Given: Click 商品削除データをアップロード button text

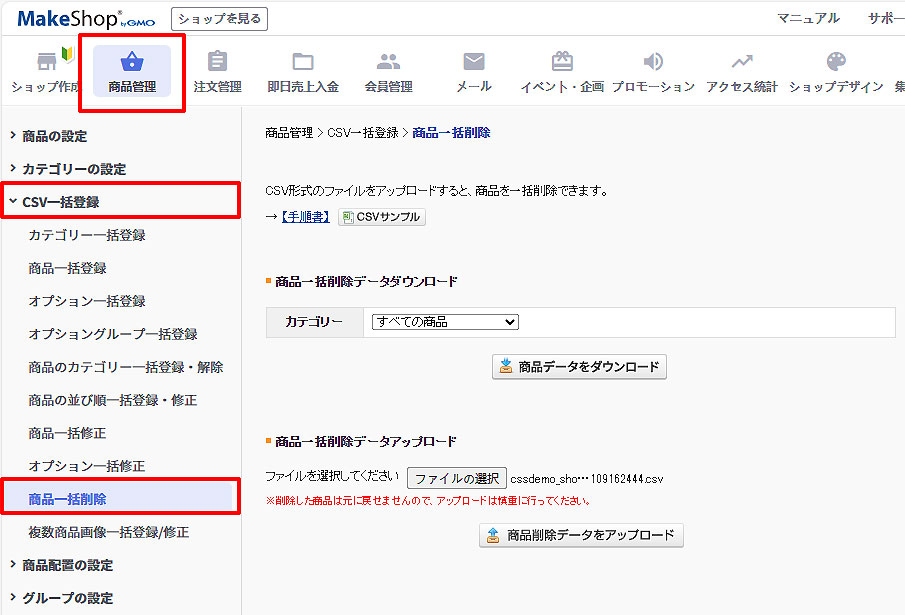Looking at the screenshot, I should [x=590, y=535].
